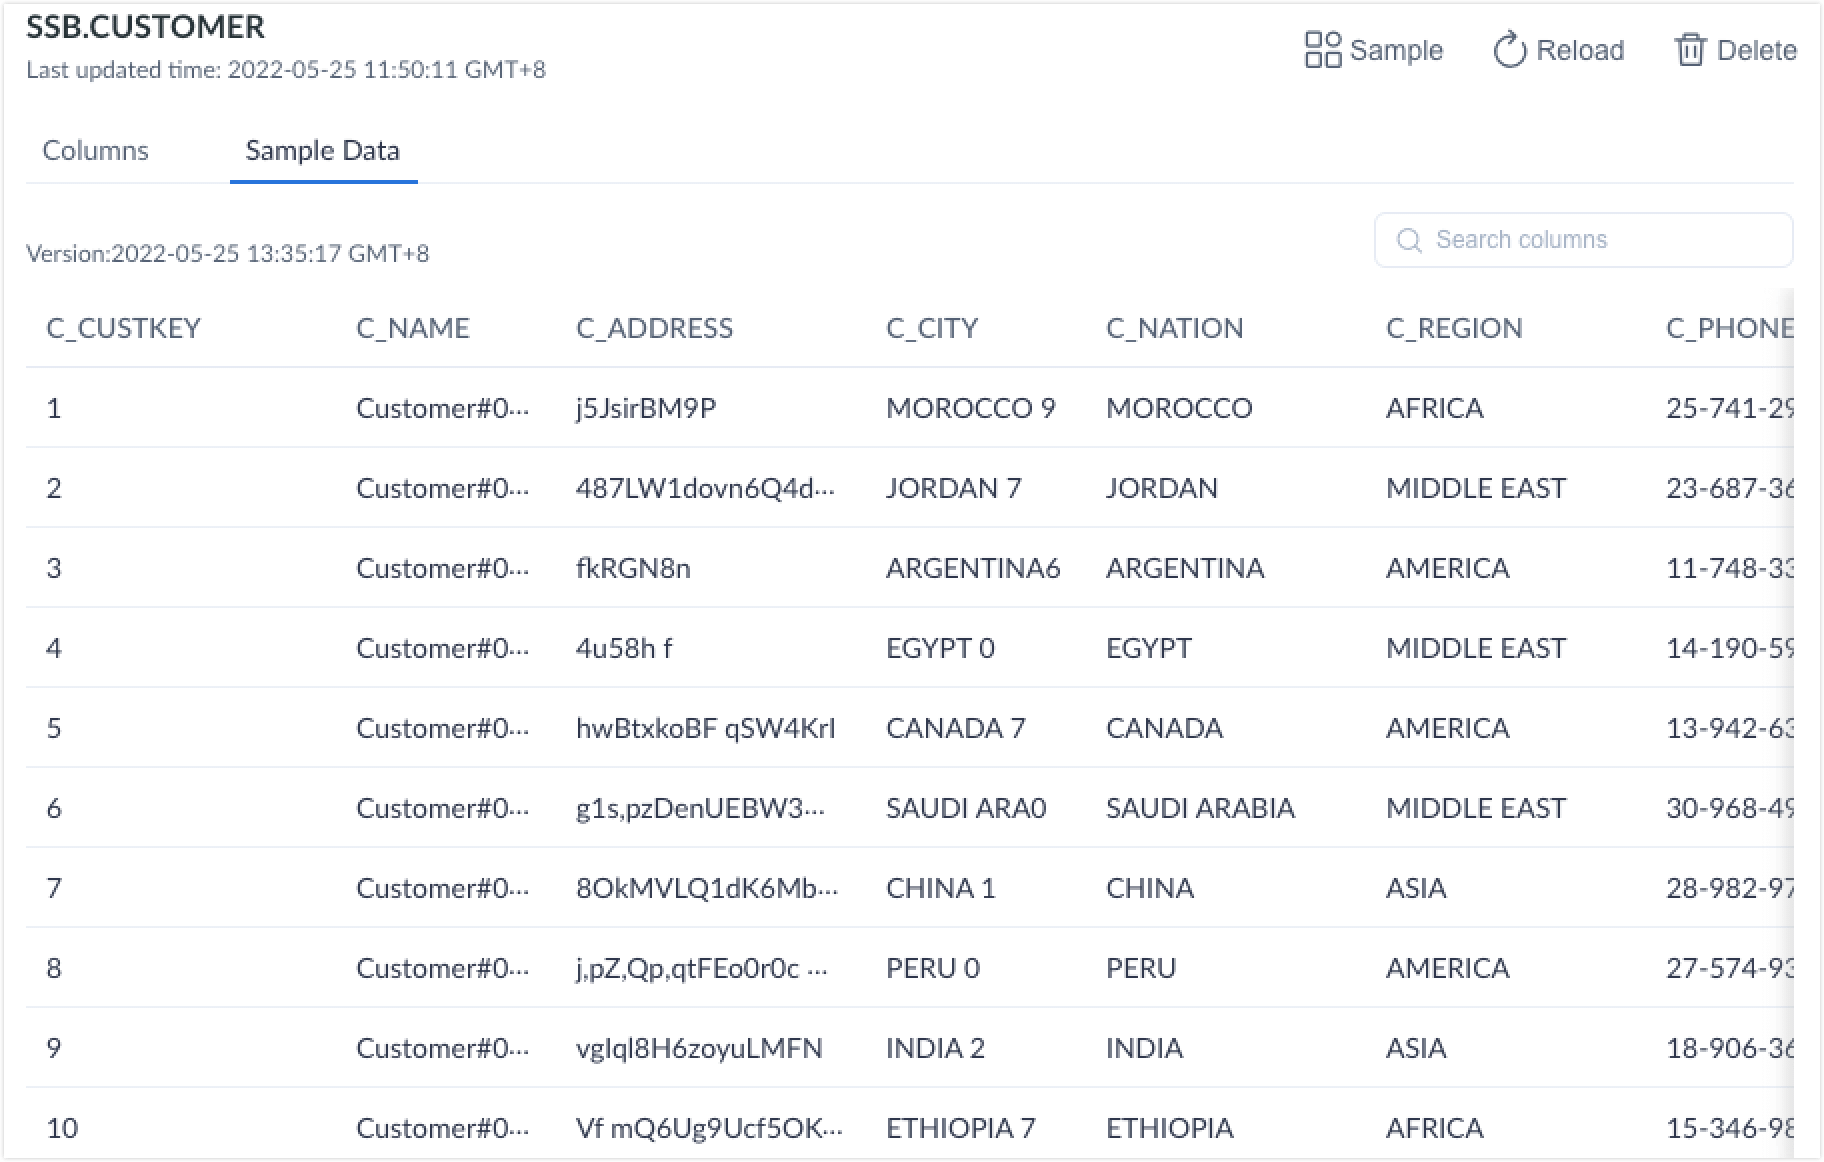The height and width of the screenshot is (1162, 1824).
Task: Click the C_CITY column header
Action: coord(931,328)
